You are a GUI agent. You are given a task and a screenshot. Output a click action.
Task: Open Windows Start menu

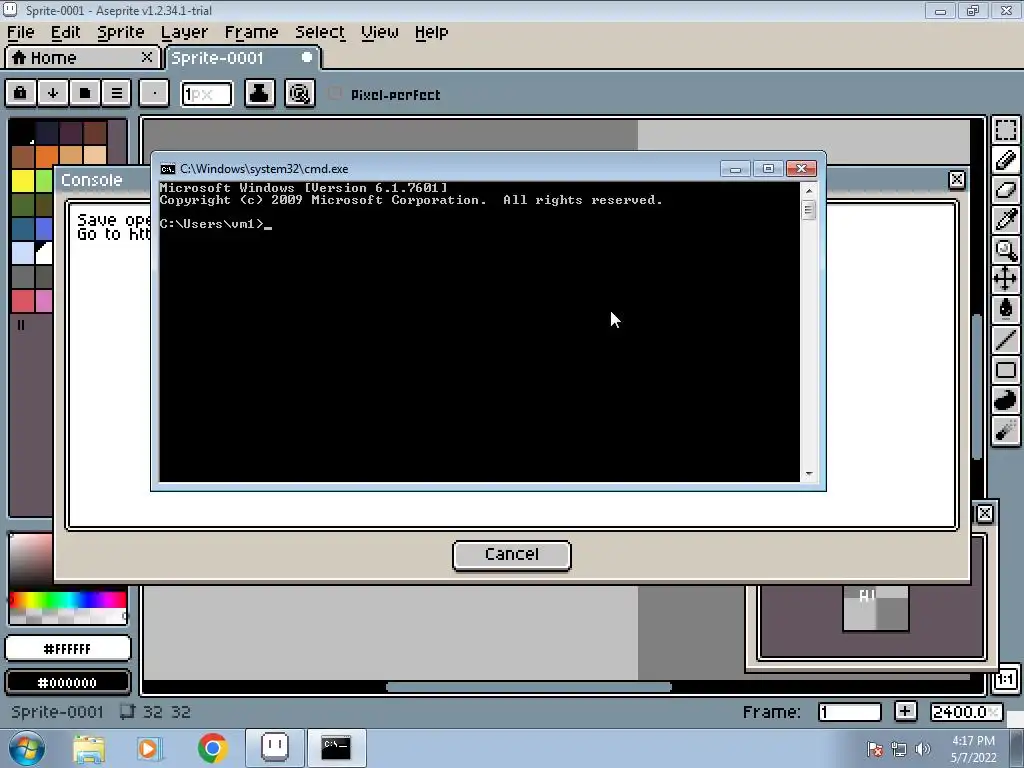(x=26, y=748)
